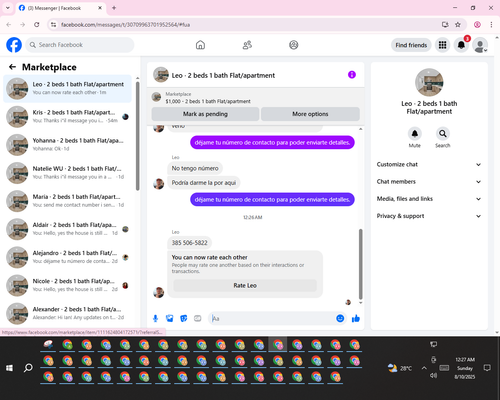Open Aldair 2 beds conversation

pos(67,229)
